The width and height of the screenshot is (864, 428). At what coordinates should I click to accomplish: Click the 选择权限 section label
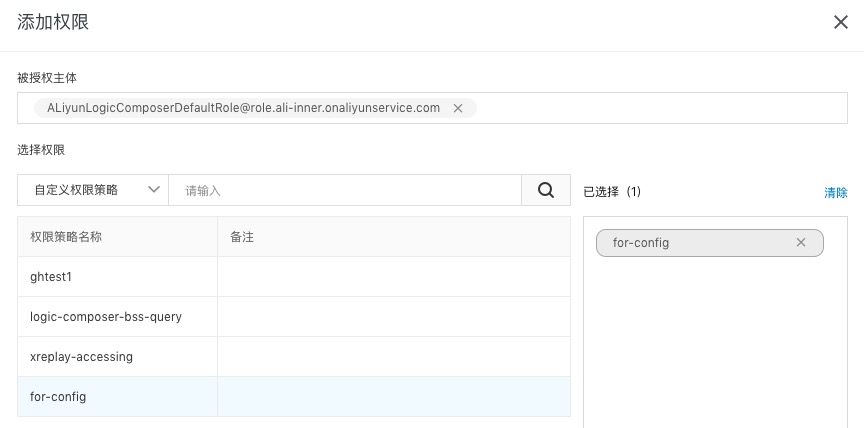click(x=41, y=150)
